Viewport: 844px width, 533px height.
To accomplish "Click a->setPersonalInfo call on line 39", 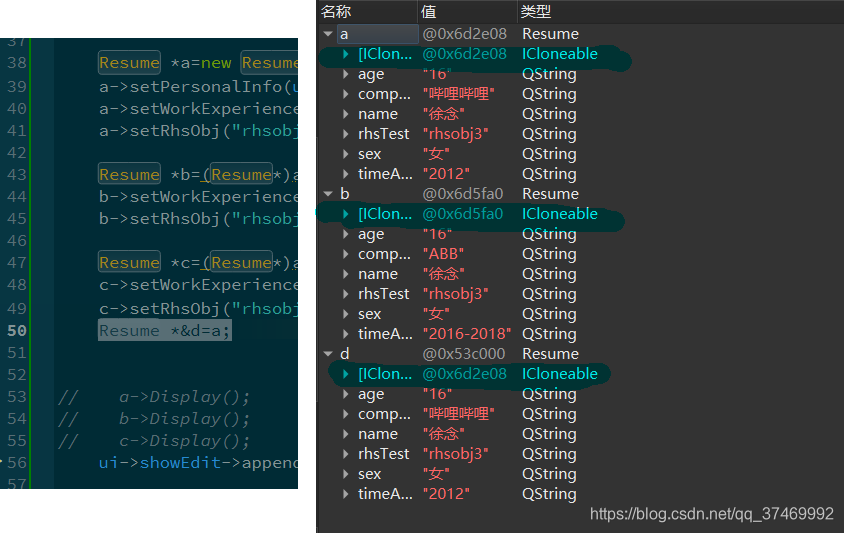I will pyautogui.click(x=198, y=87).
